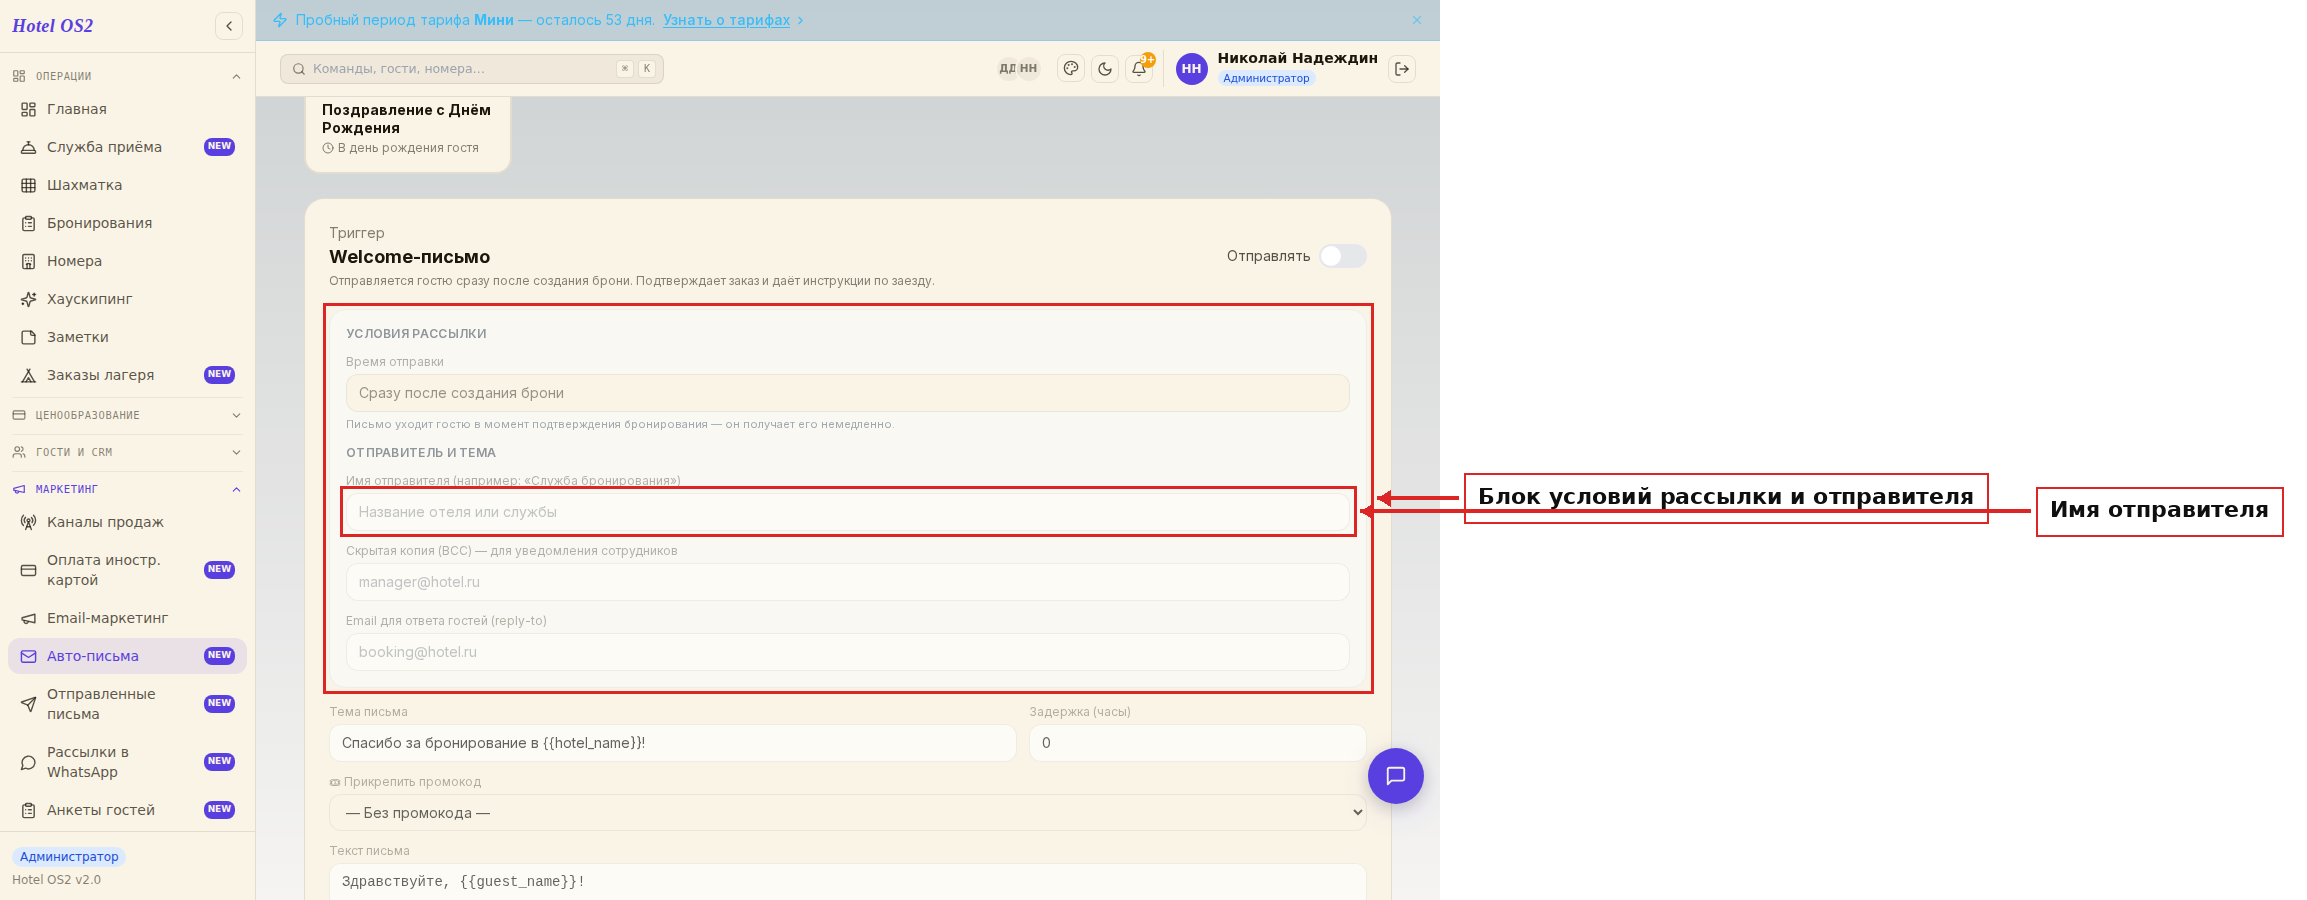Follow the Узнать о тарифах link
The image size is (2307, 900).
[x=727, y=20]
